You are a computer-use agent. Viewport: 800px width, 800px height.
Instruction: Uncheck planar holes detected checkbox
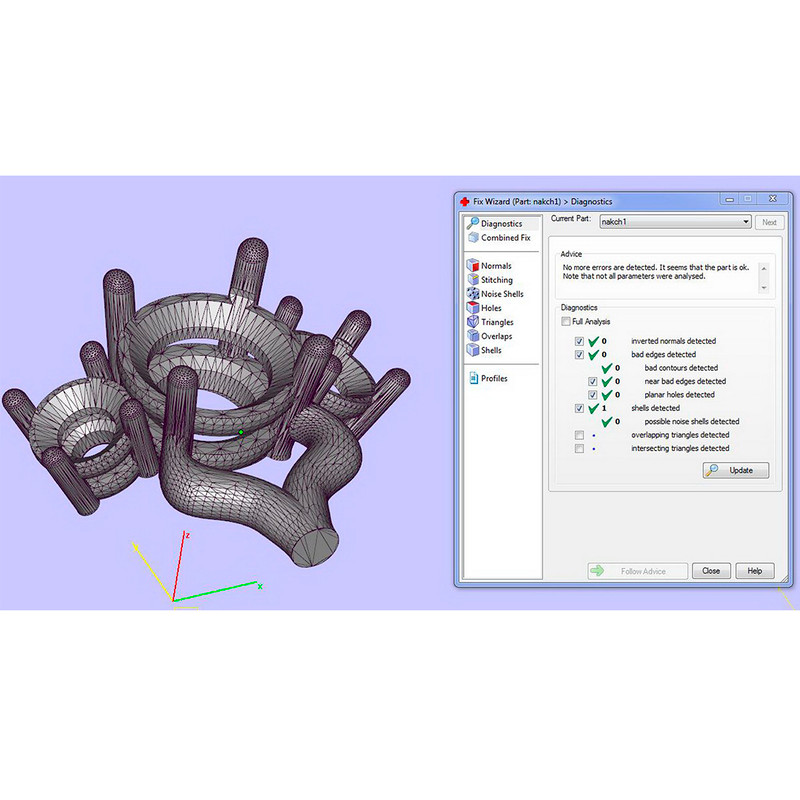[593, 395]
